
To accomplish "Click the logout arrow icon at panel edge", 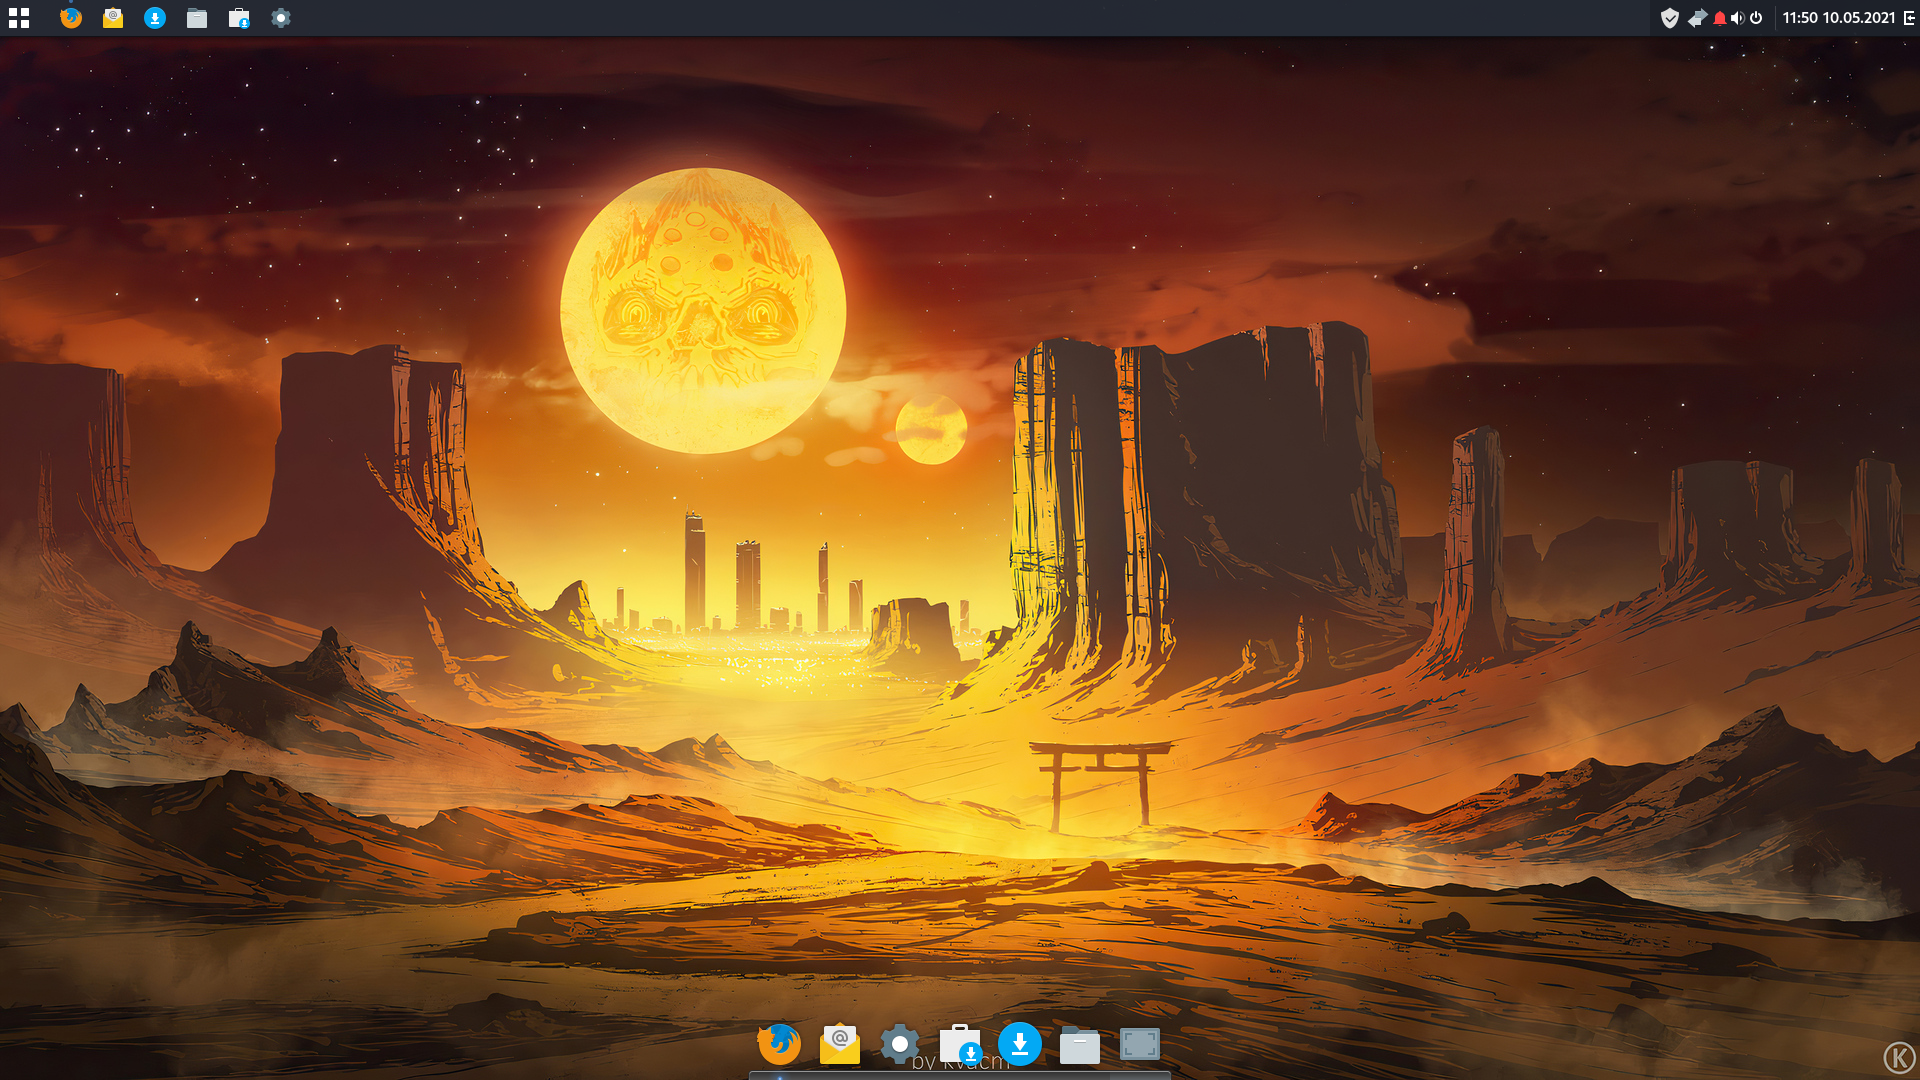I will [x=1909, y=18].
